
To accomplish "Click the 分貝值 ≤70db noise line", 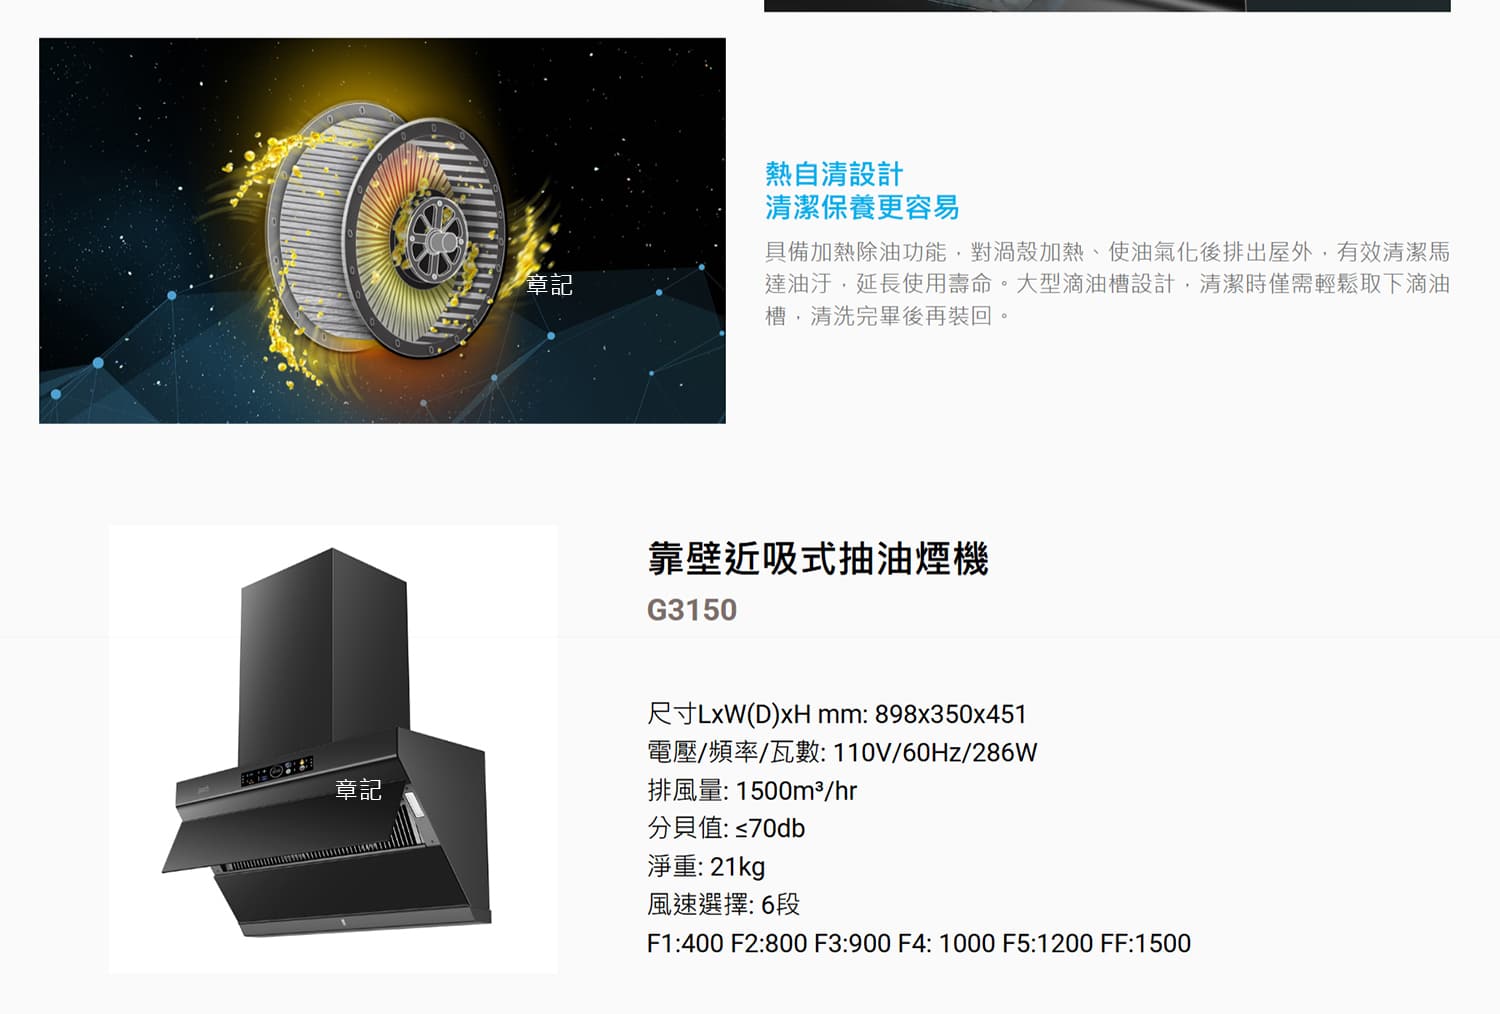I will click(x=726, y=828).
